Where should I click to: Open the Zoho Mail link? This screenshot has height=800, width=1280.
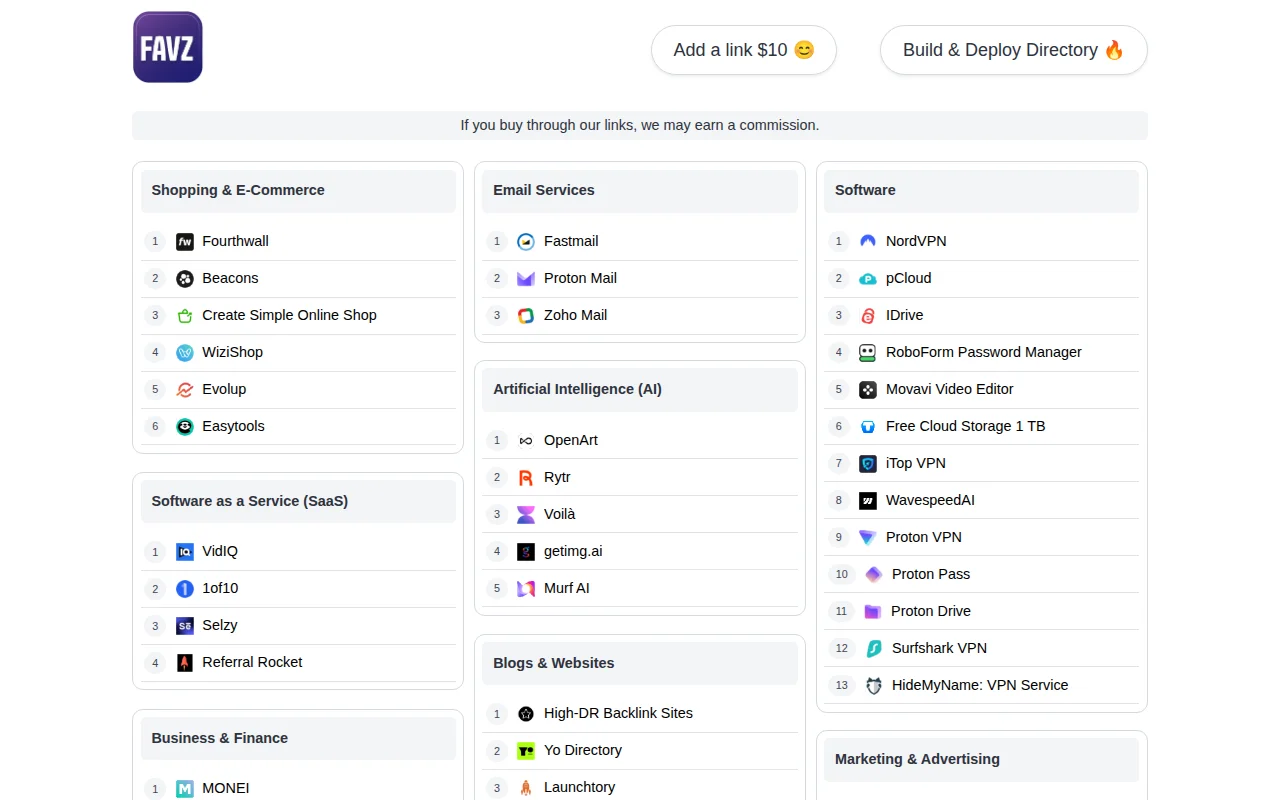click(x=575, y=315)
